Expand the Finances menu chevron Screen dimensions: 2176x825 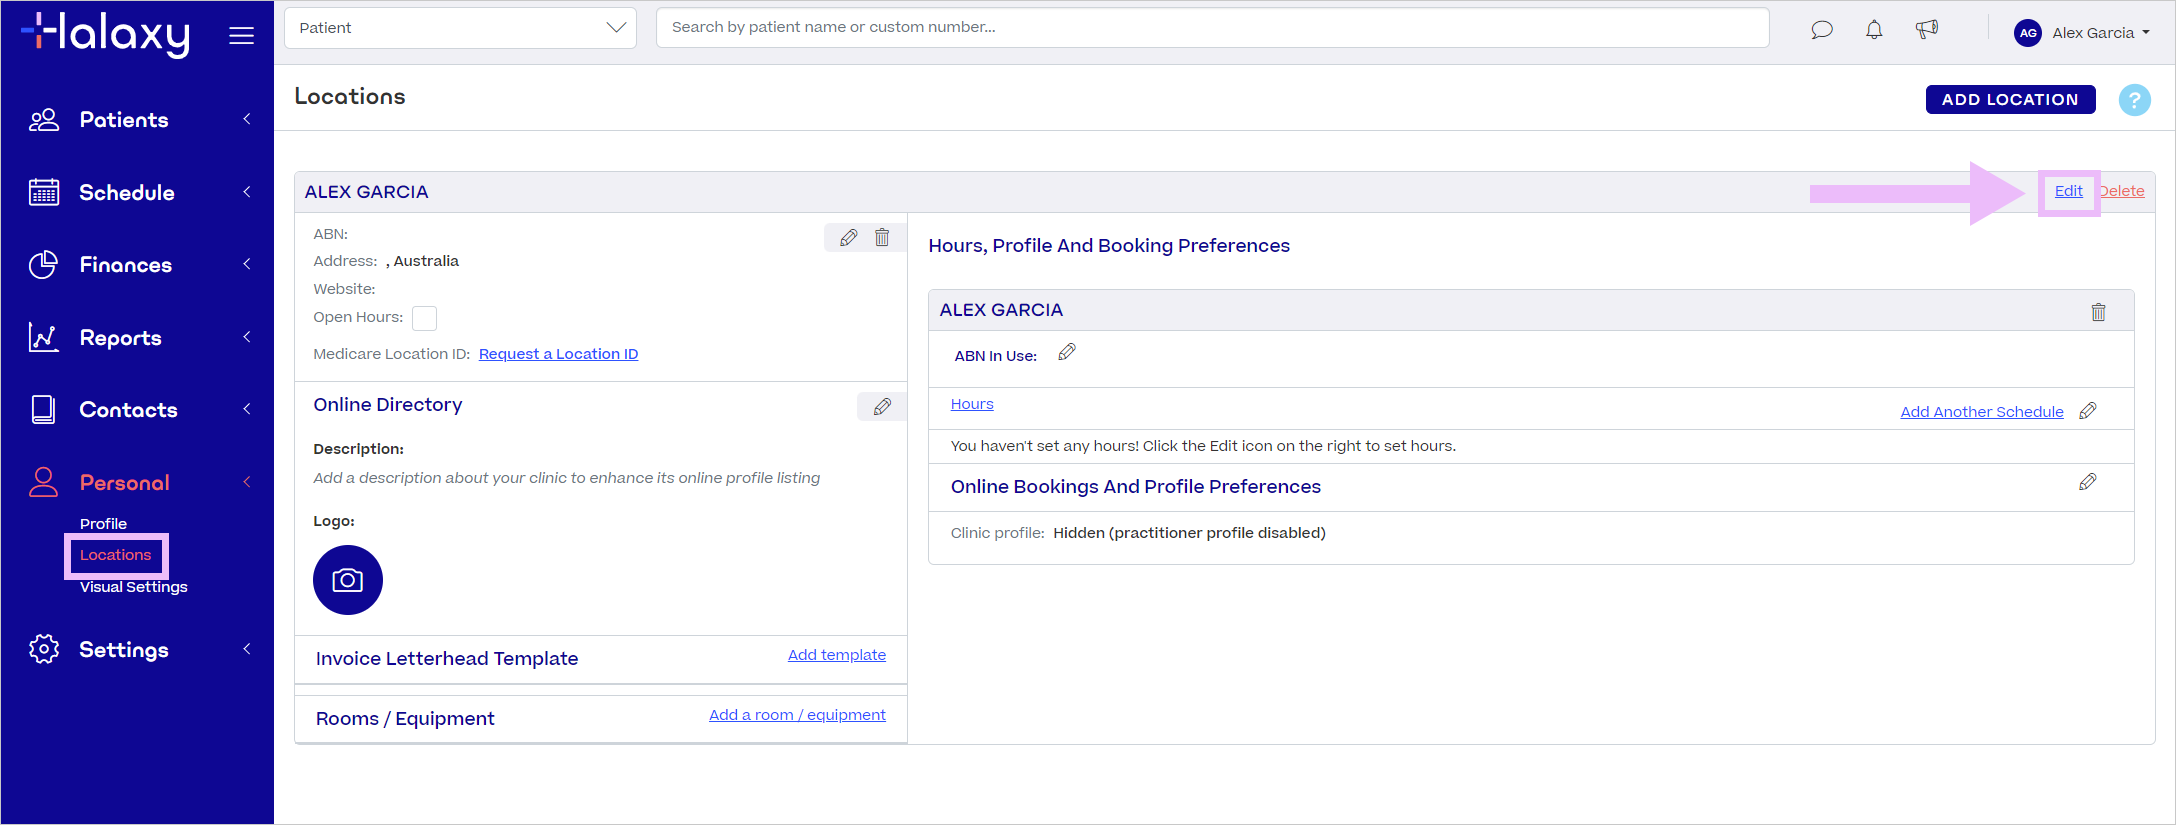point(247,264)
